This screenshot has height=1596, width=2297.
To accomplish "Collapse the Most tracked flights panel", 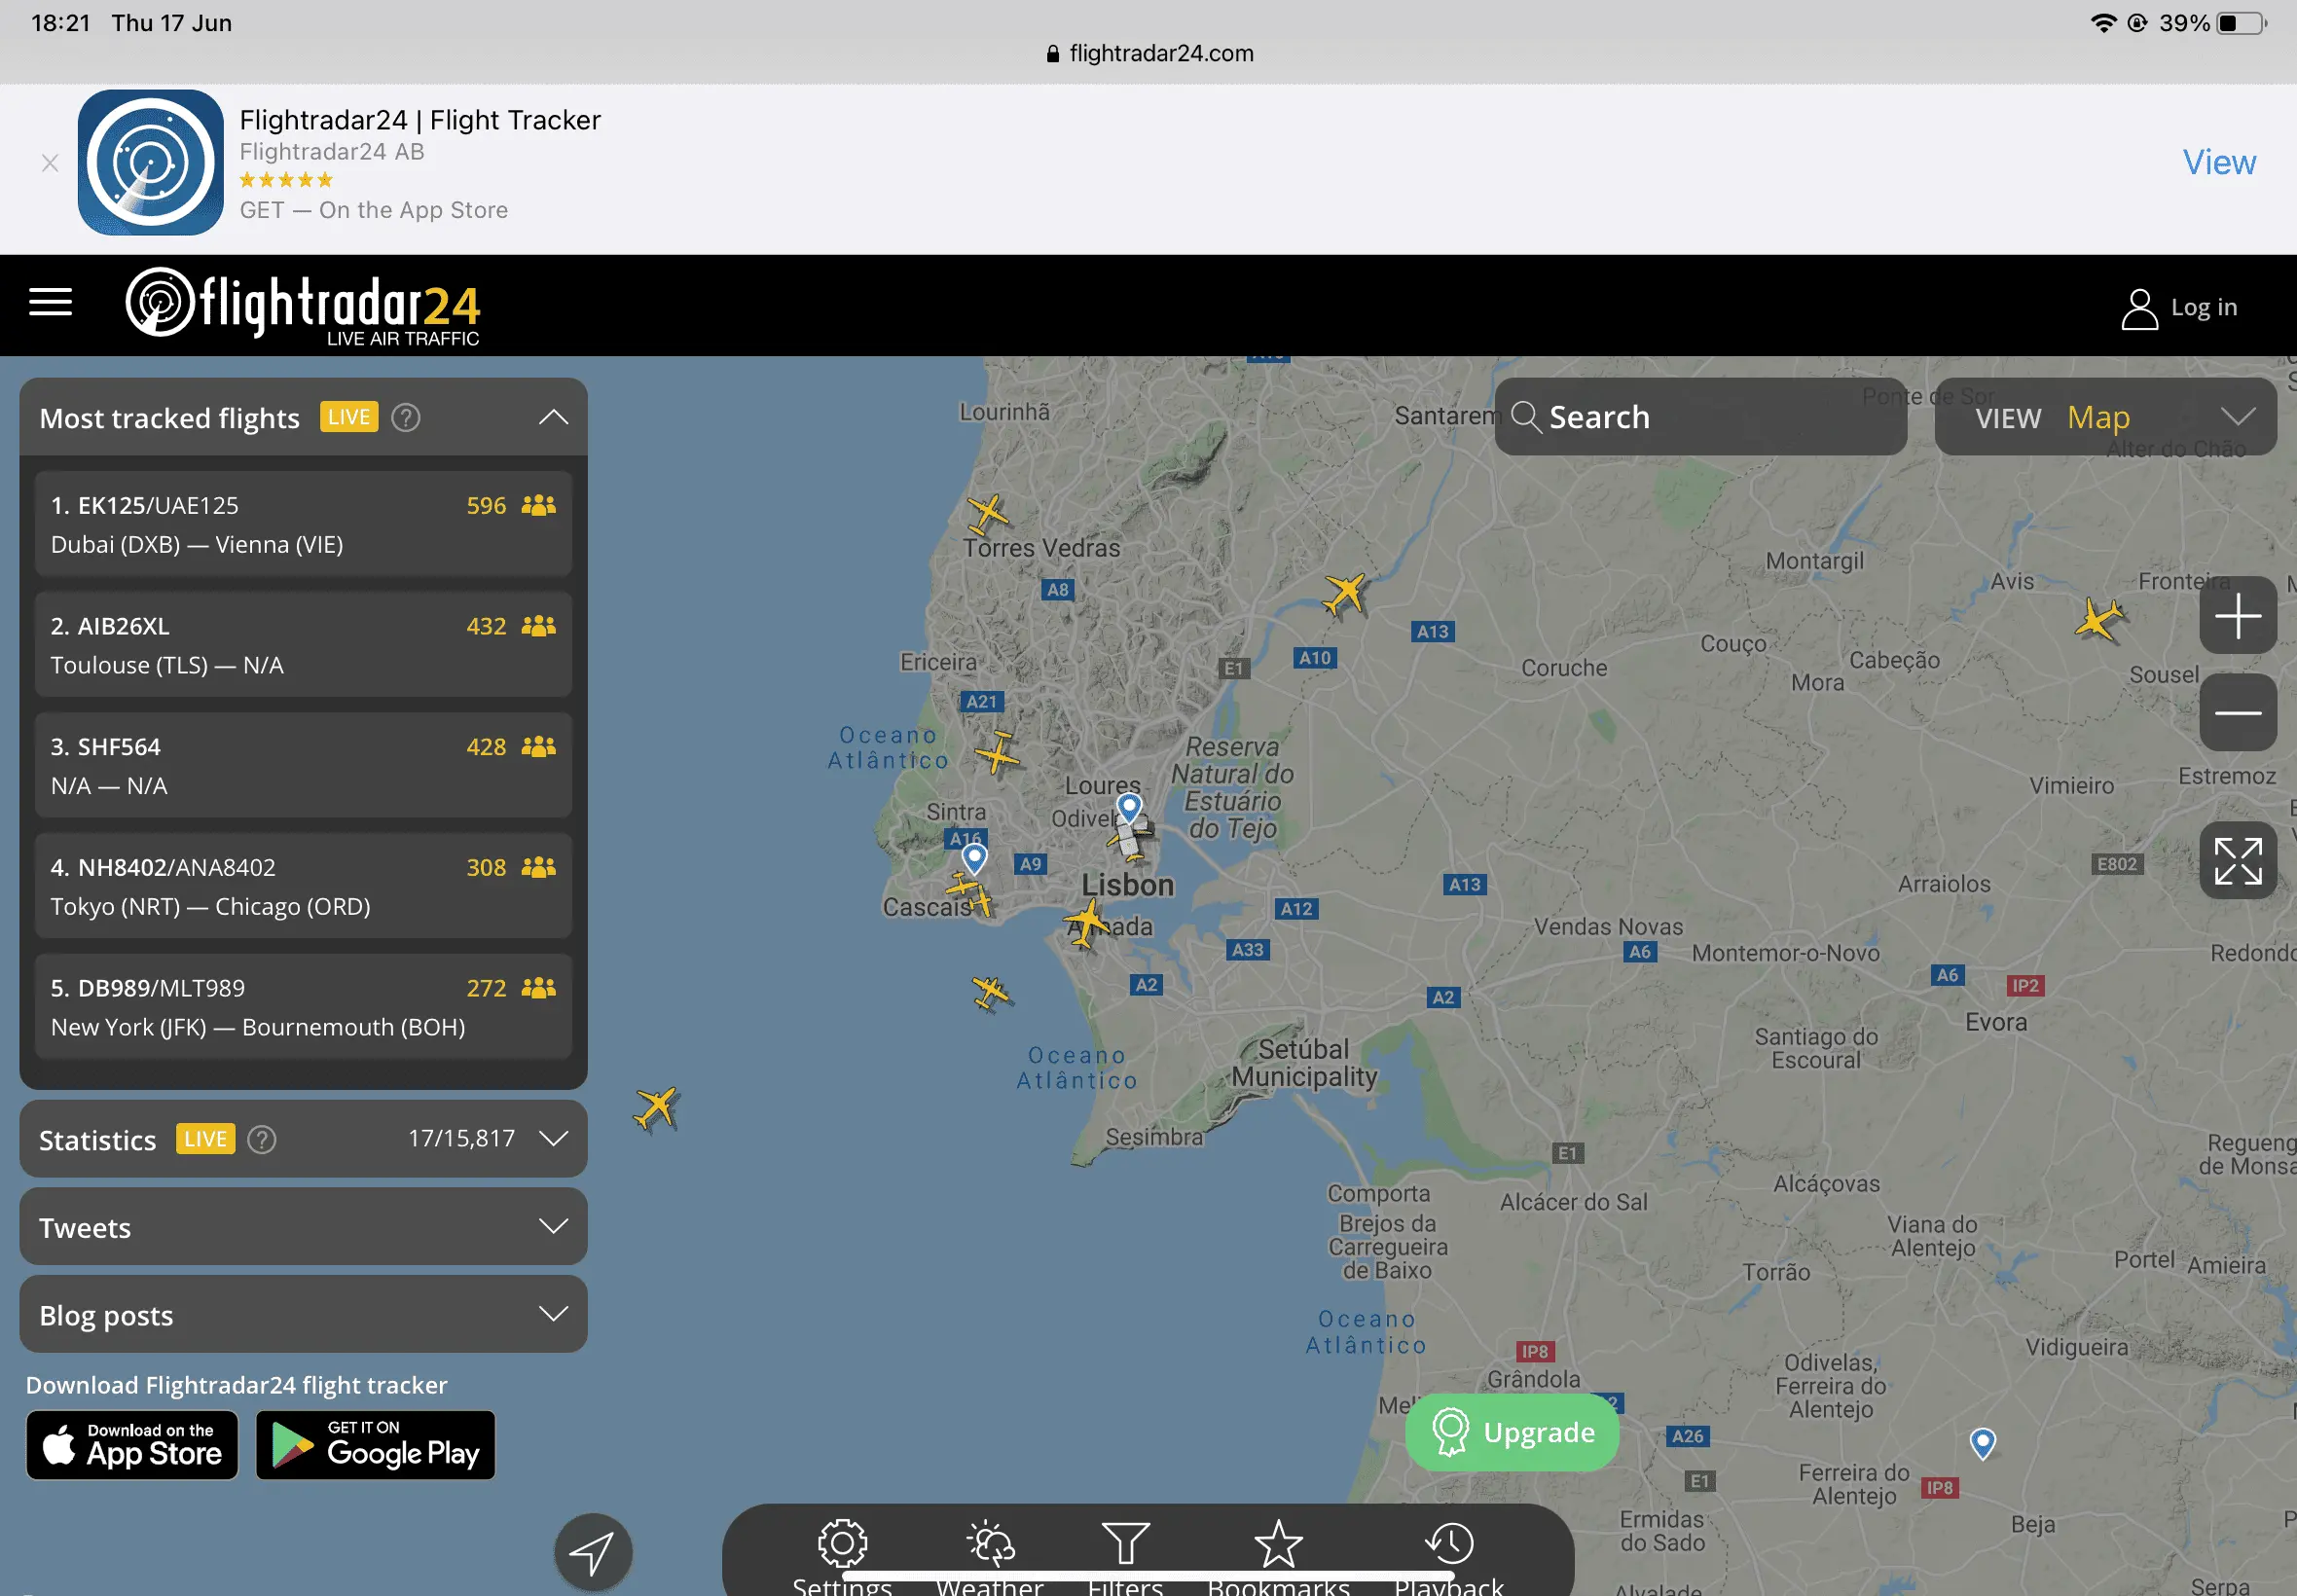I will [x=553, y=417].
